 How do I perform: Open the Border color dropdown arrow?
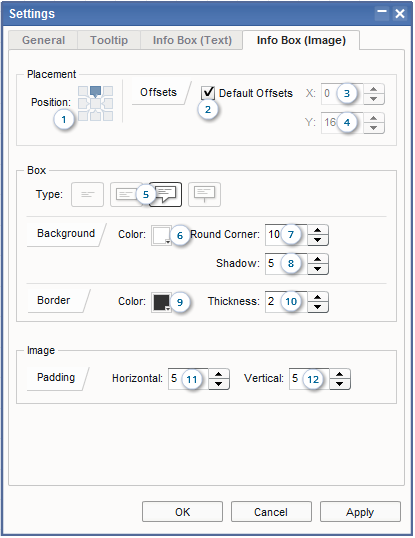pyautogui.click(x=168, y=309)
